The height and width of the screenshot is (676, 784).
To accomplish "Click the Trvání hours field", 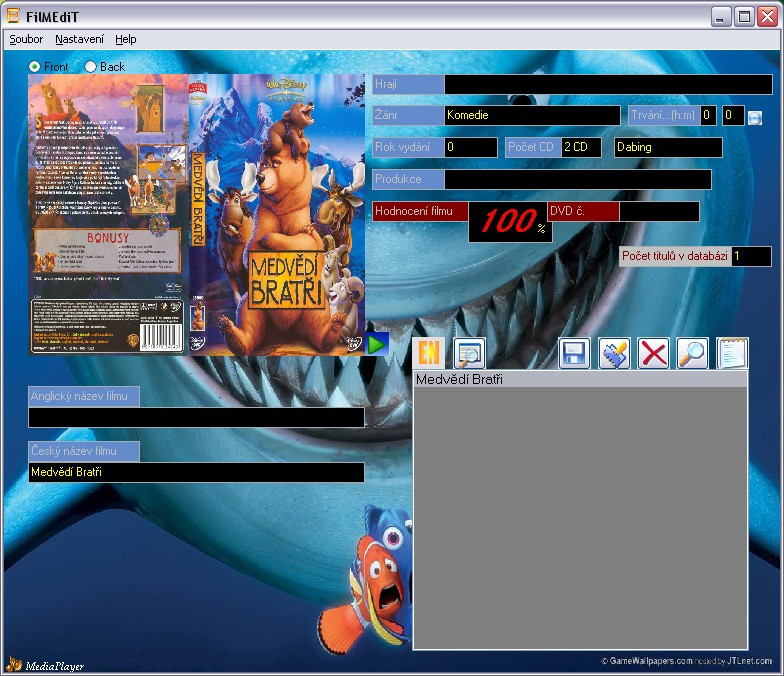I will pyautogui.click(x=708, y=116).
